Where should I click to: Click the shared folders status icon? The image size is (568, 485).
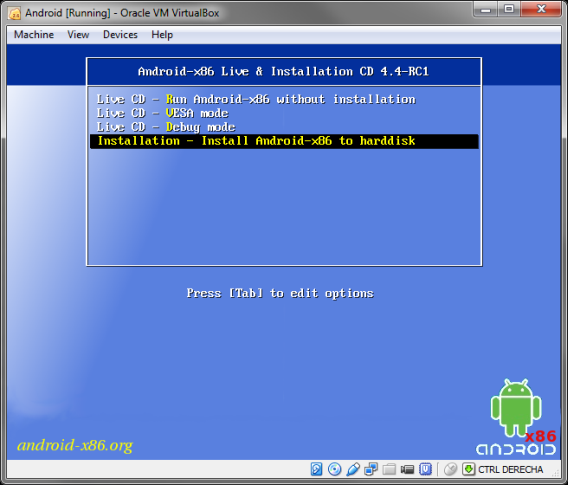tap(389, 469)
